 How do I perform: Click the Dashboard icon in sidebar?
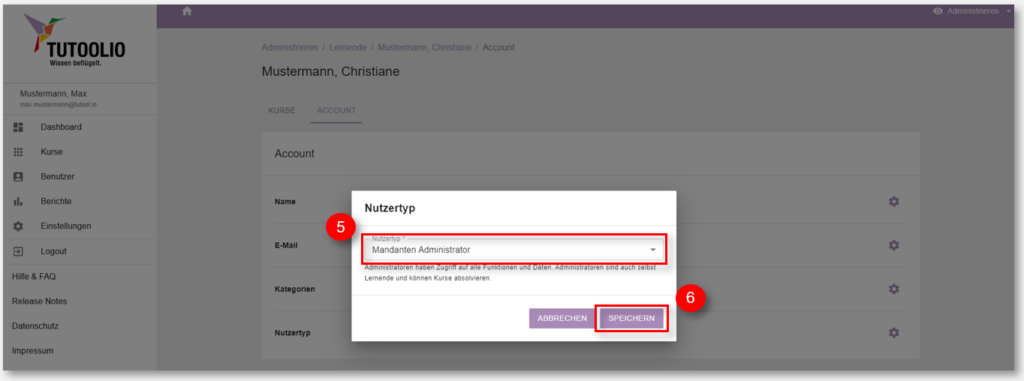point(18,127)
